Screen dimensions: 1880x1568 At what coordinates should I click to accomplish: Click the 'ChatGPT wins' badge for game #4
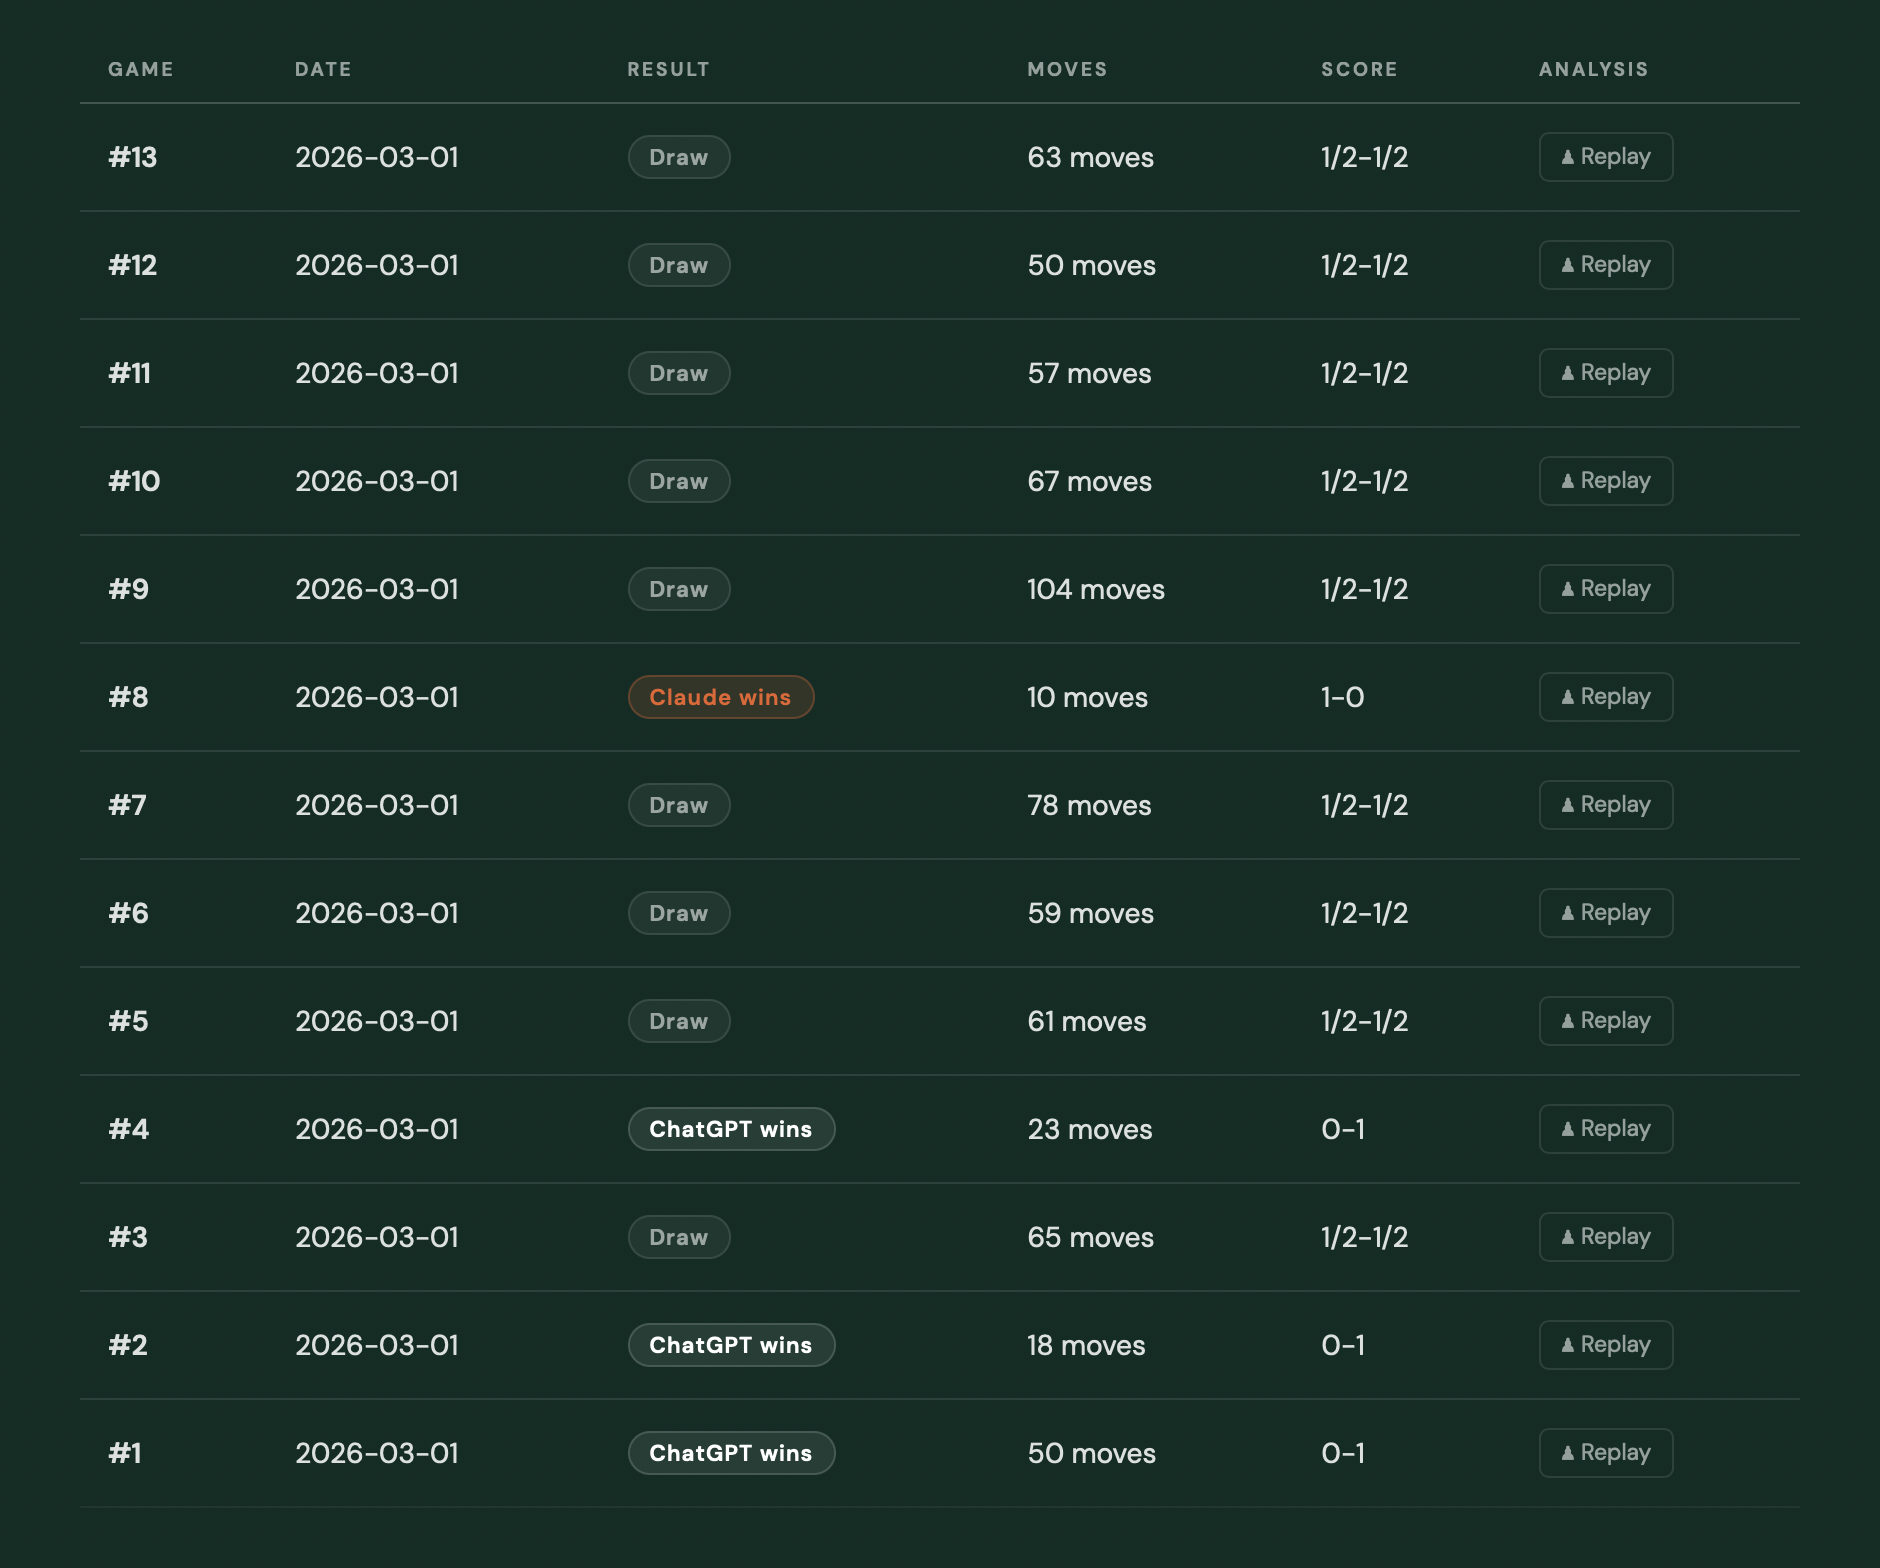coord(730,1129)
